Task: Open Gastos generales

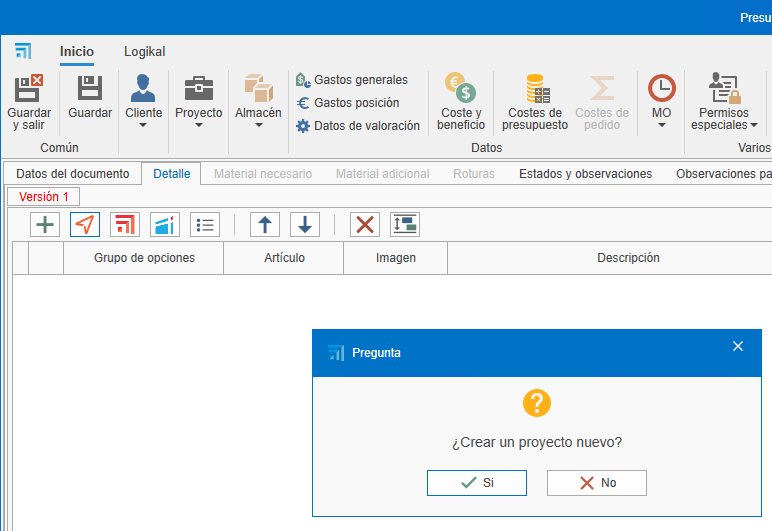Action: [352, 80]
